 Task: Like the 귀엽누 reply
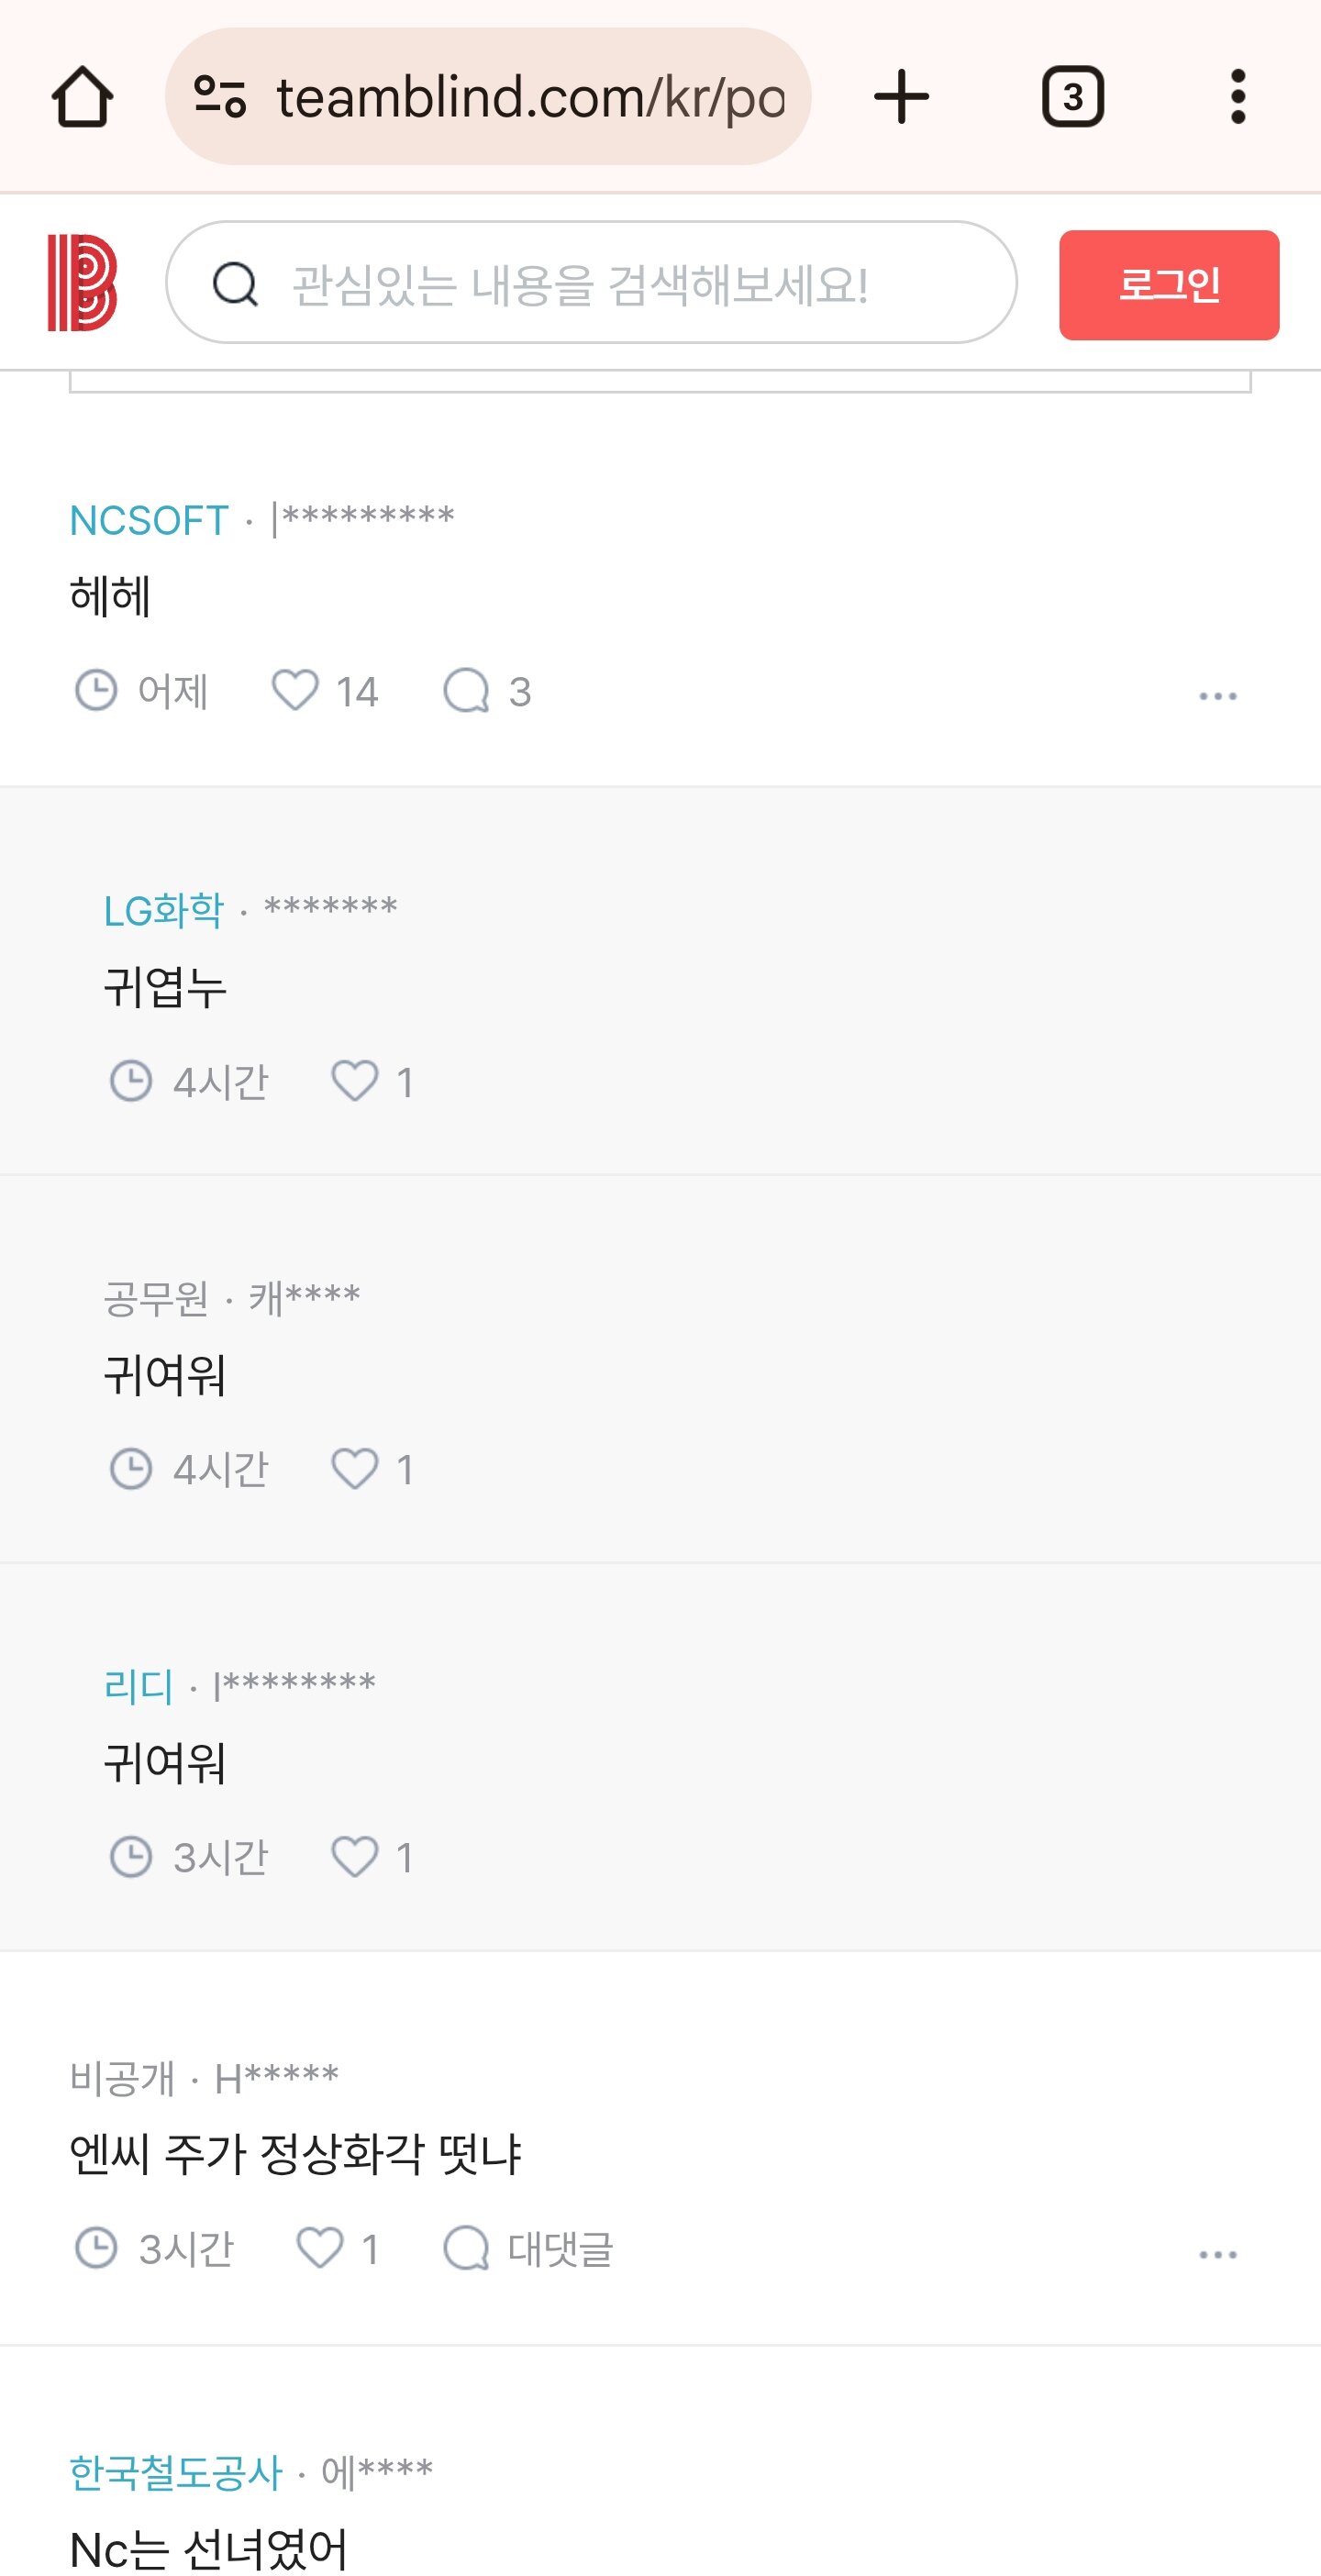pyautogui.click(x=355, y=1081)
